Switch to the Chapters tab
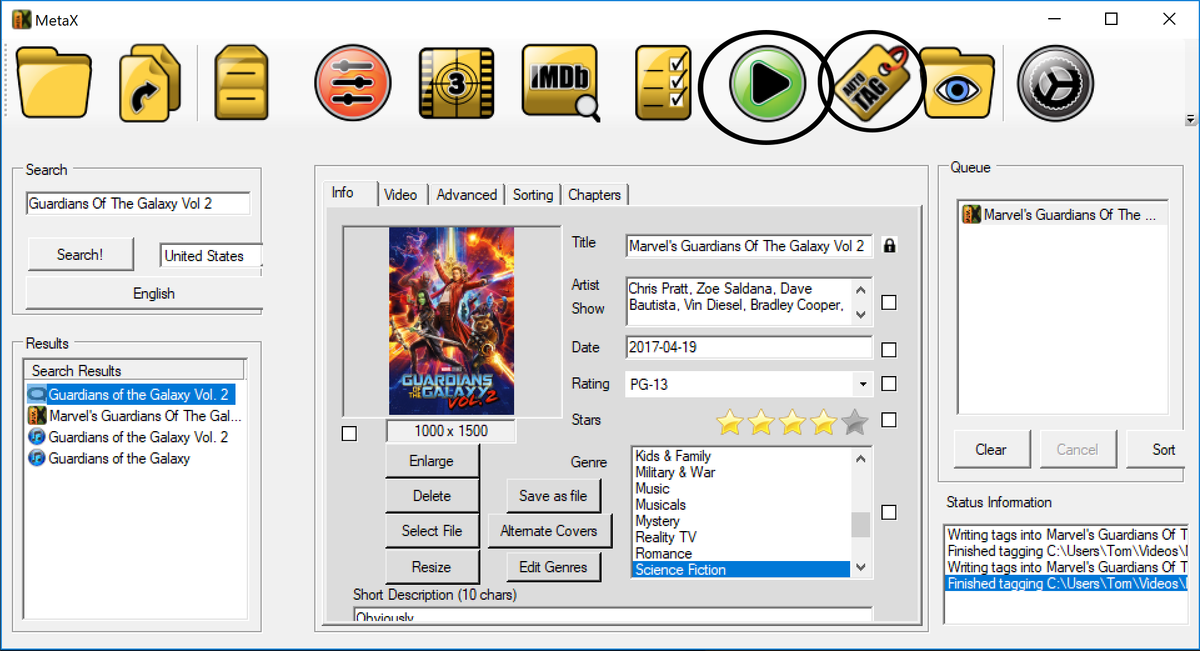 coord(595,194)
